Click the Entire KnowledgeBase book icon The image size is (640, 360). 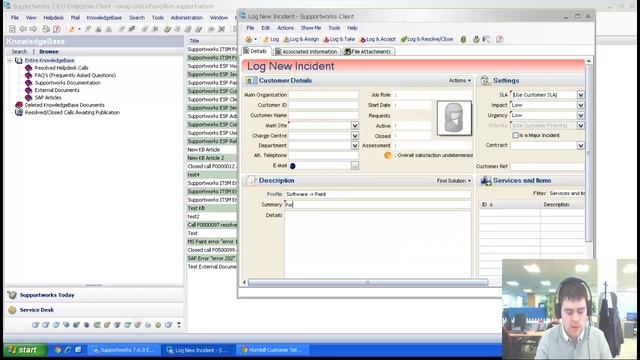pos(19,60)
